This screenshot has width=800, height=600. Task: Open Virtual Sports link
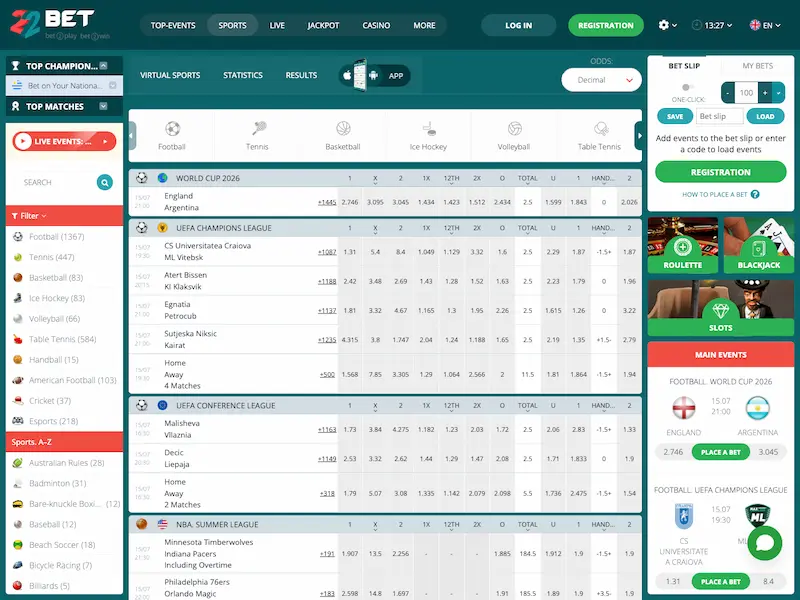(x=170, y=75)
